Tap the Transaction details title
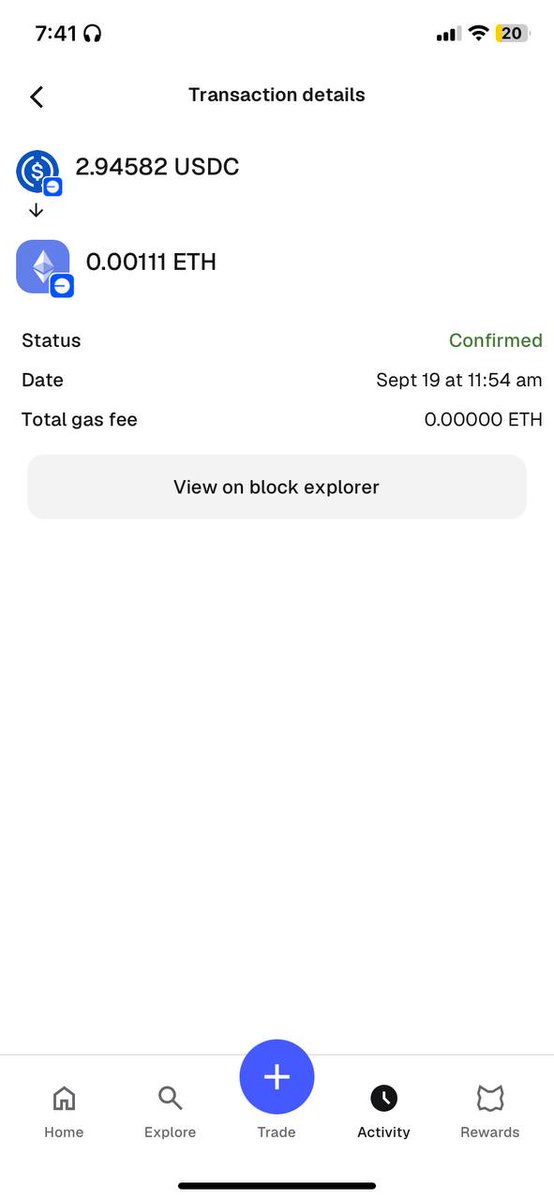 point(277,95)
